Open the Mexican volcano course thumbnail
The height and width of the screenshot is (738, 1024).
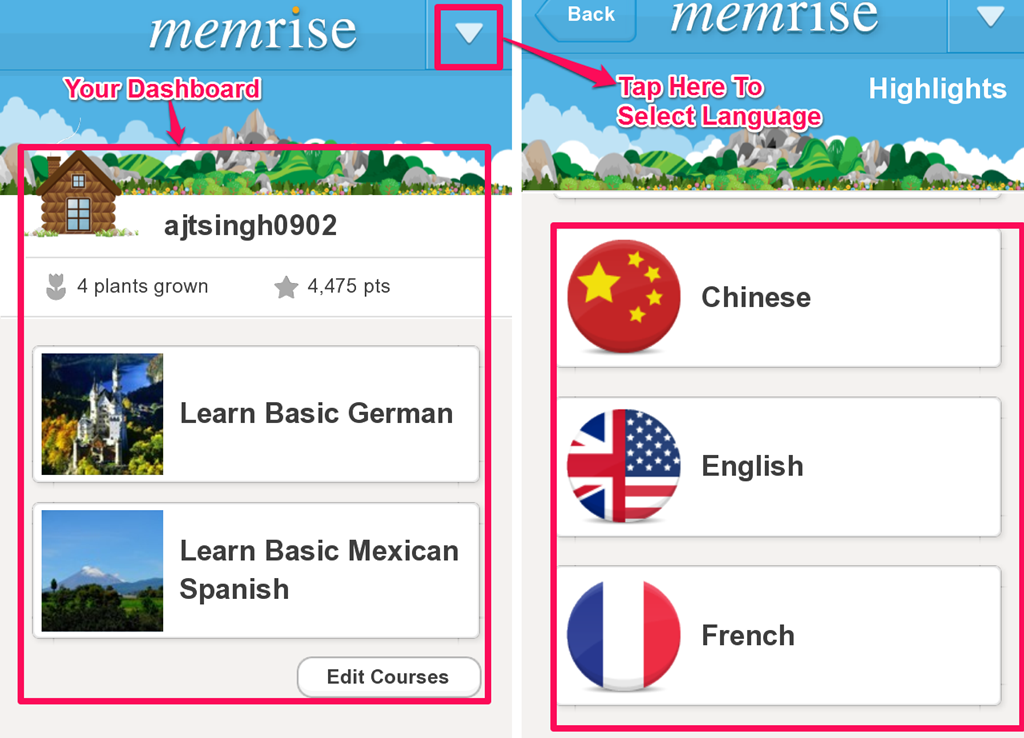(102, 571)
